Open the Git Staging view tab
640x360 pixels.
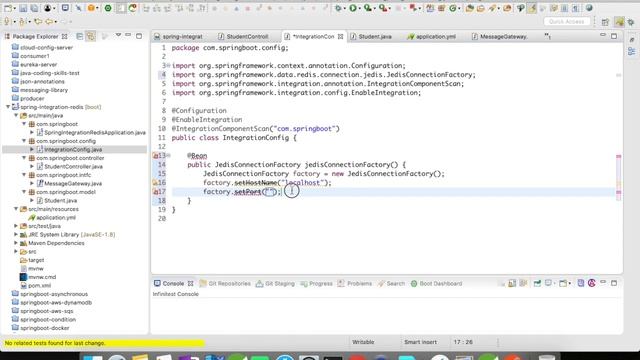pyautogui.click(x=275, y=283)
